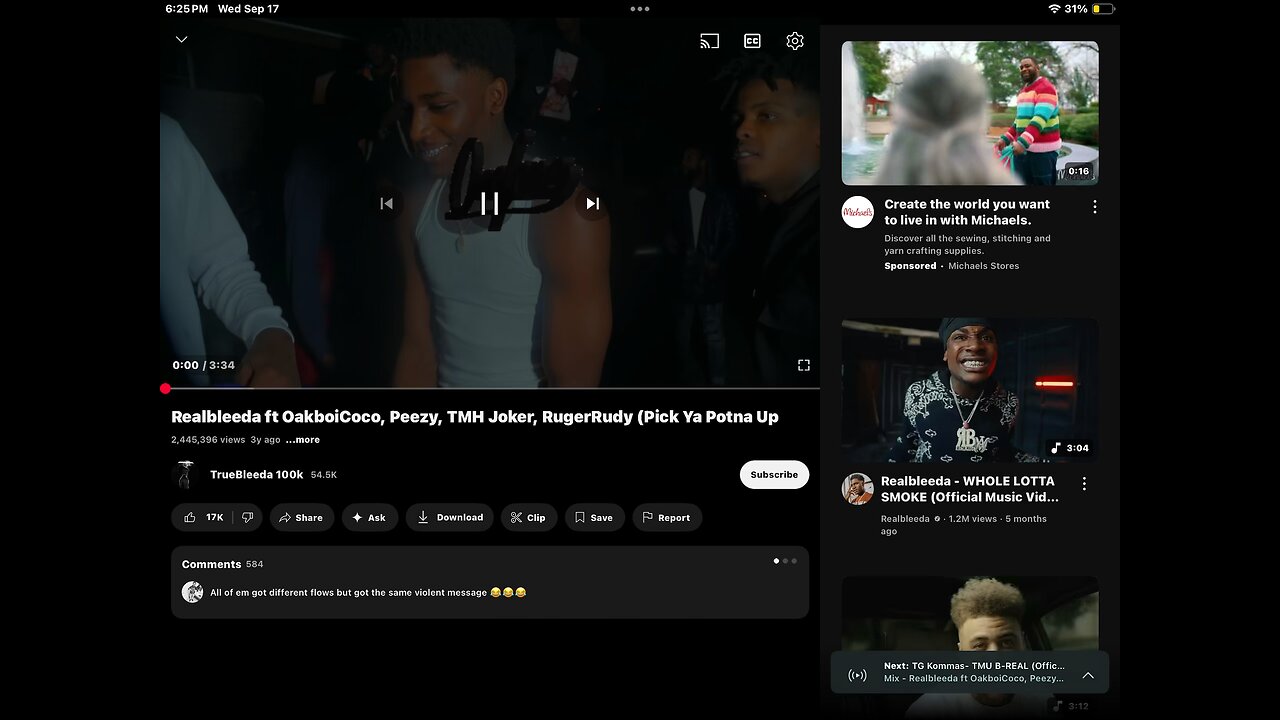Viewport: 1280px width, 720px height.
Task: Play the third suggested video thumbnail
Action: 970,613
